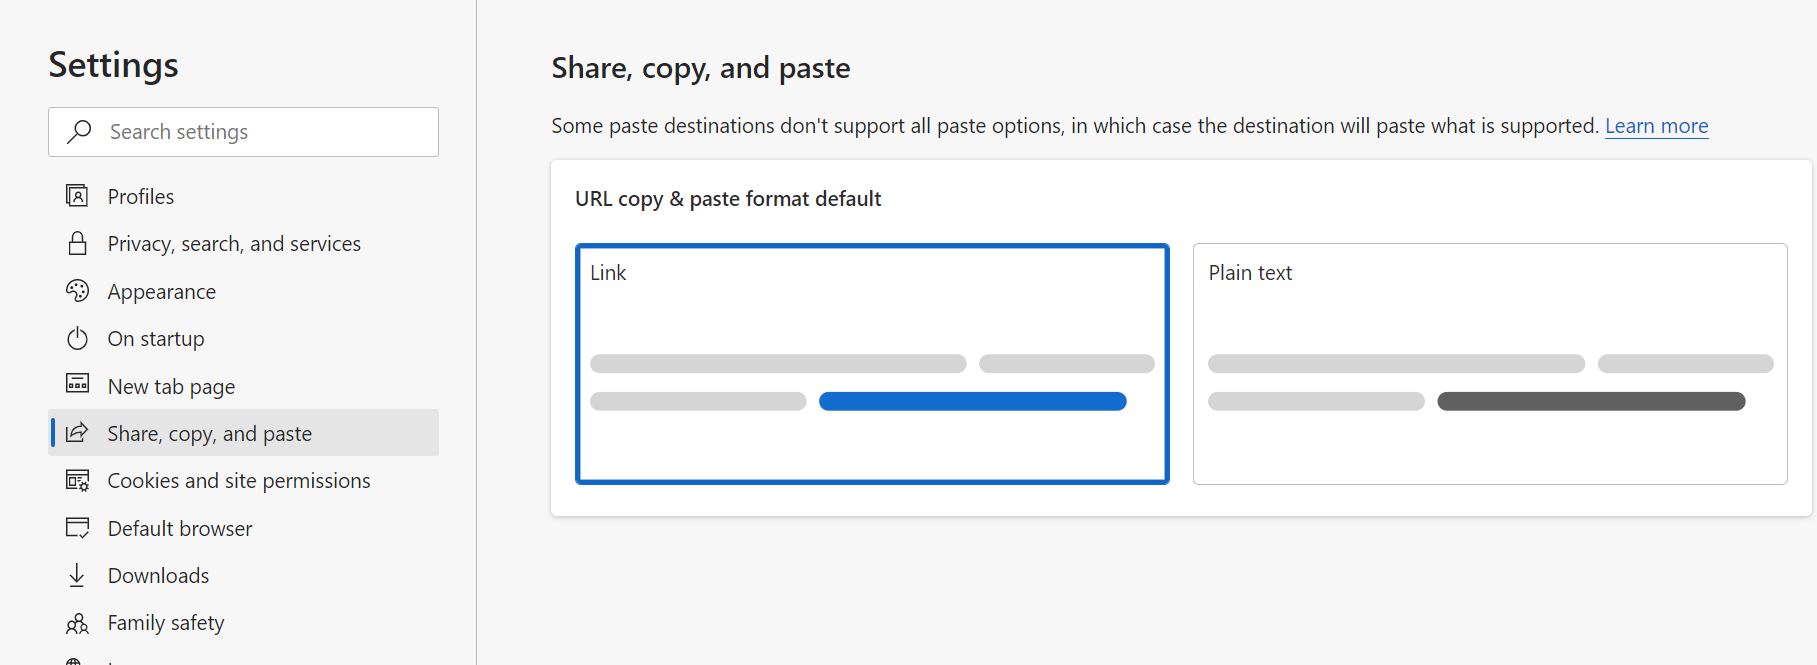Click the Downloads arrow icon

[77, 575]
